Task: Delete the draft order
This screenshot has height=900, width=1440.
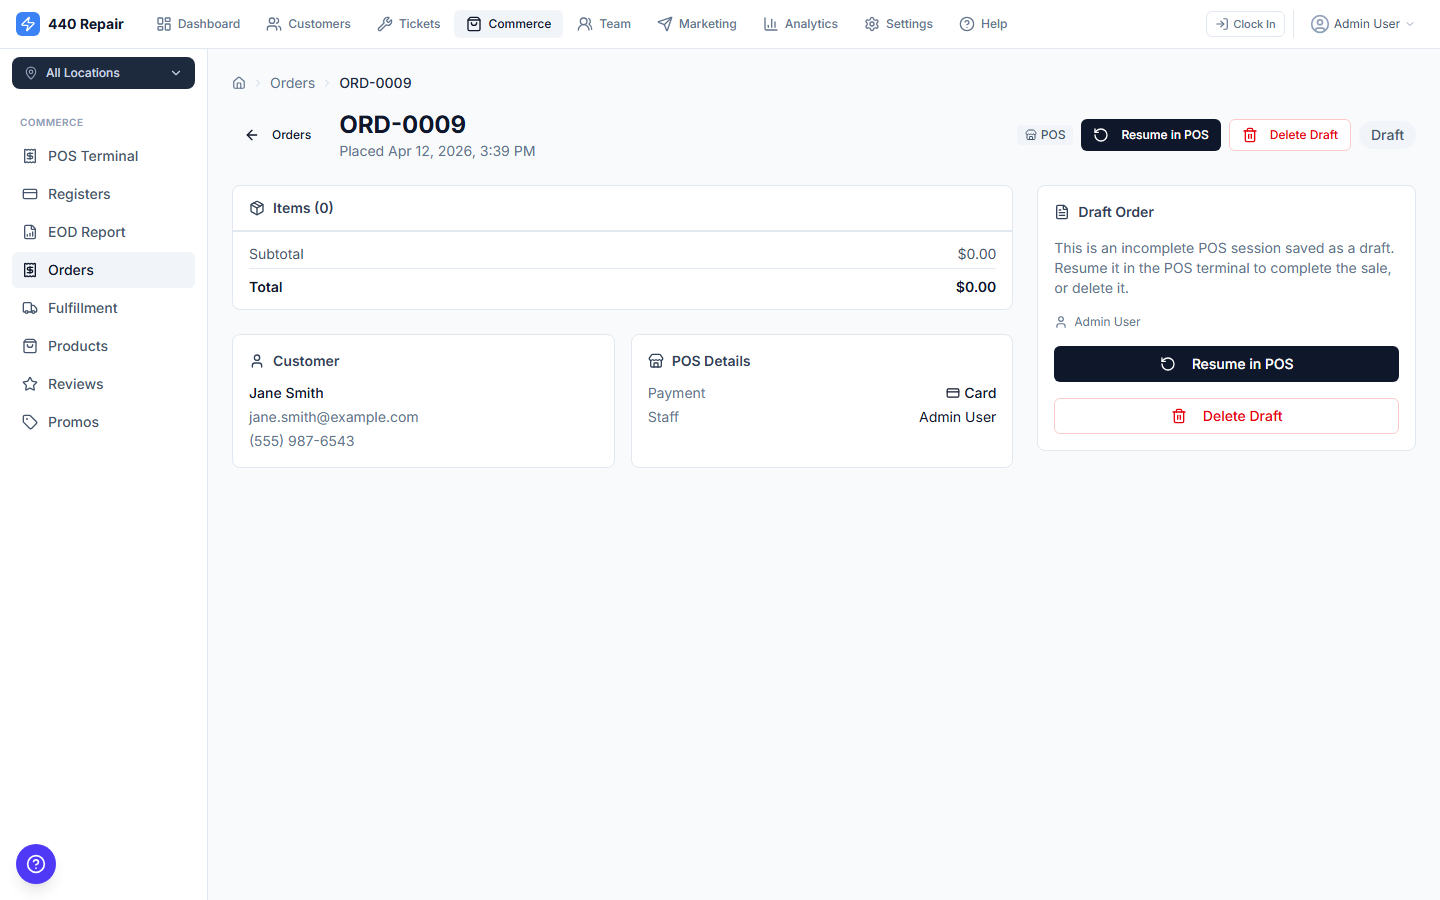Action: [x=1289, y=134]
